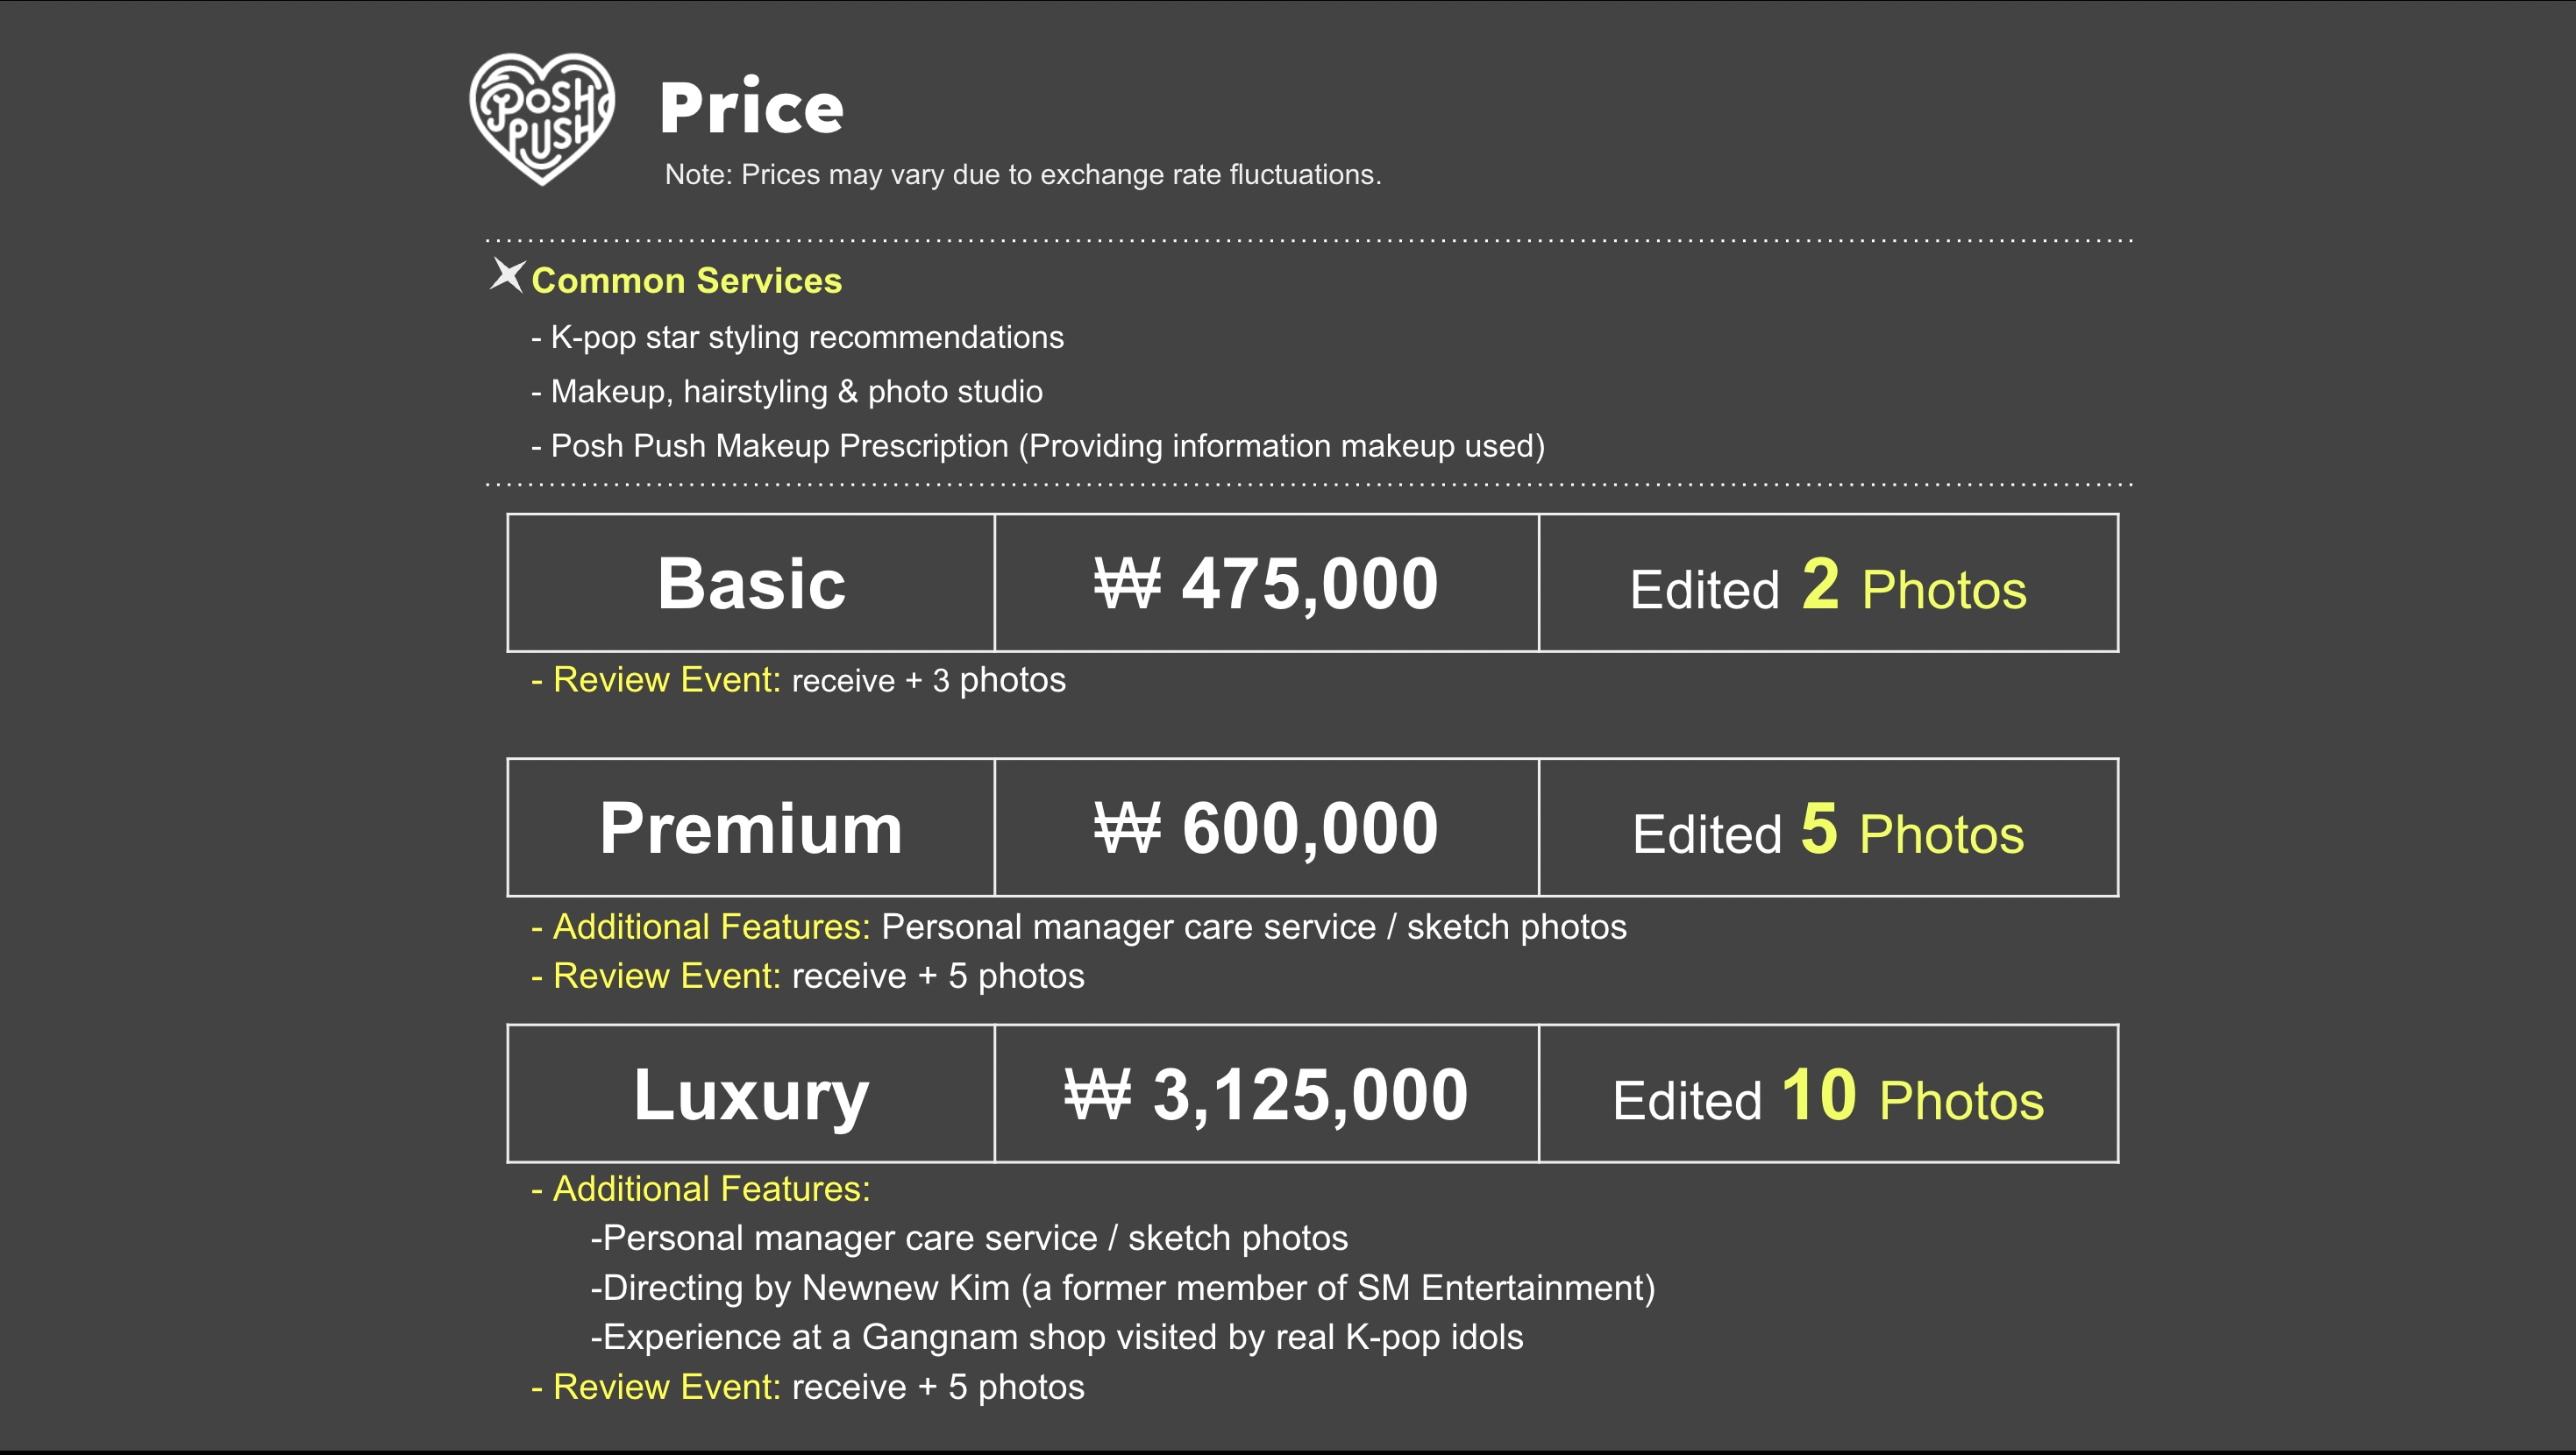Click the Review Event line offering 3 photos

pyautogui.click(x=798, y=680)
